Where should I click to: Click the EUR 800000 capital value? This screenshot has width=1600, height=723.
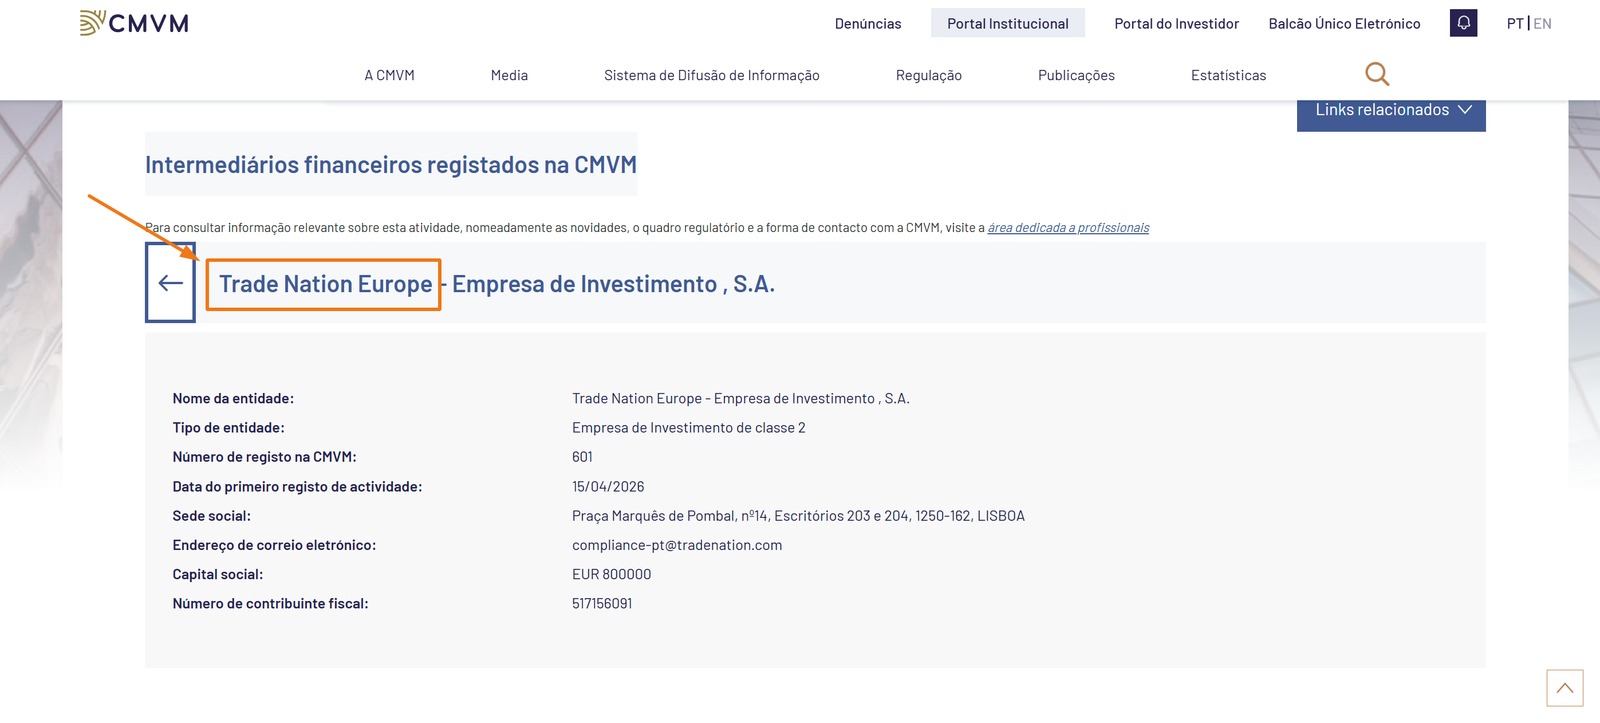coord(611,575)
